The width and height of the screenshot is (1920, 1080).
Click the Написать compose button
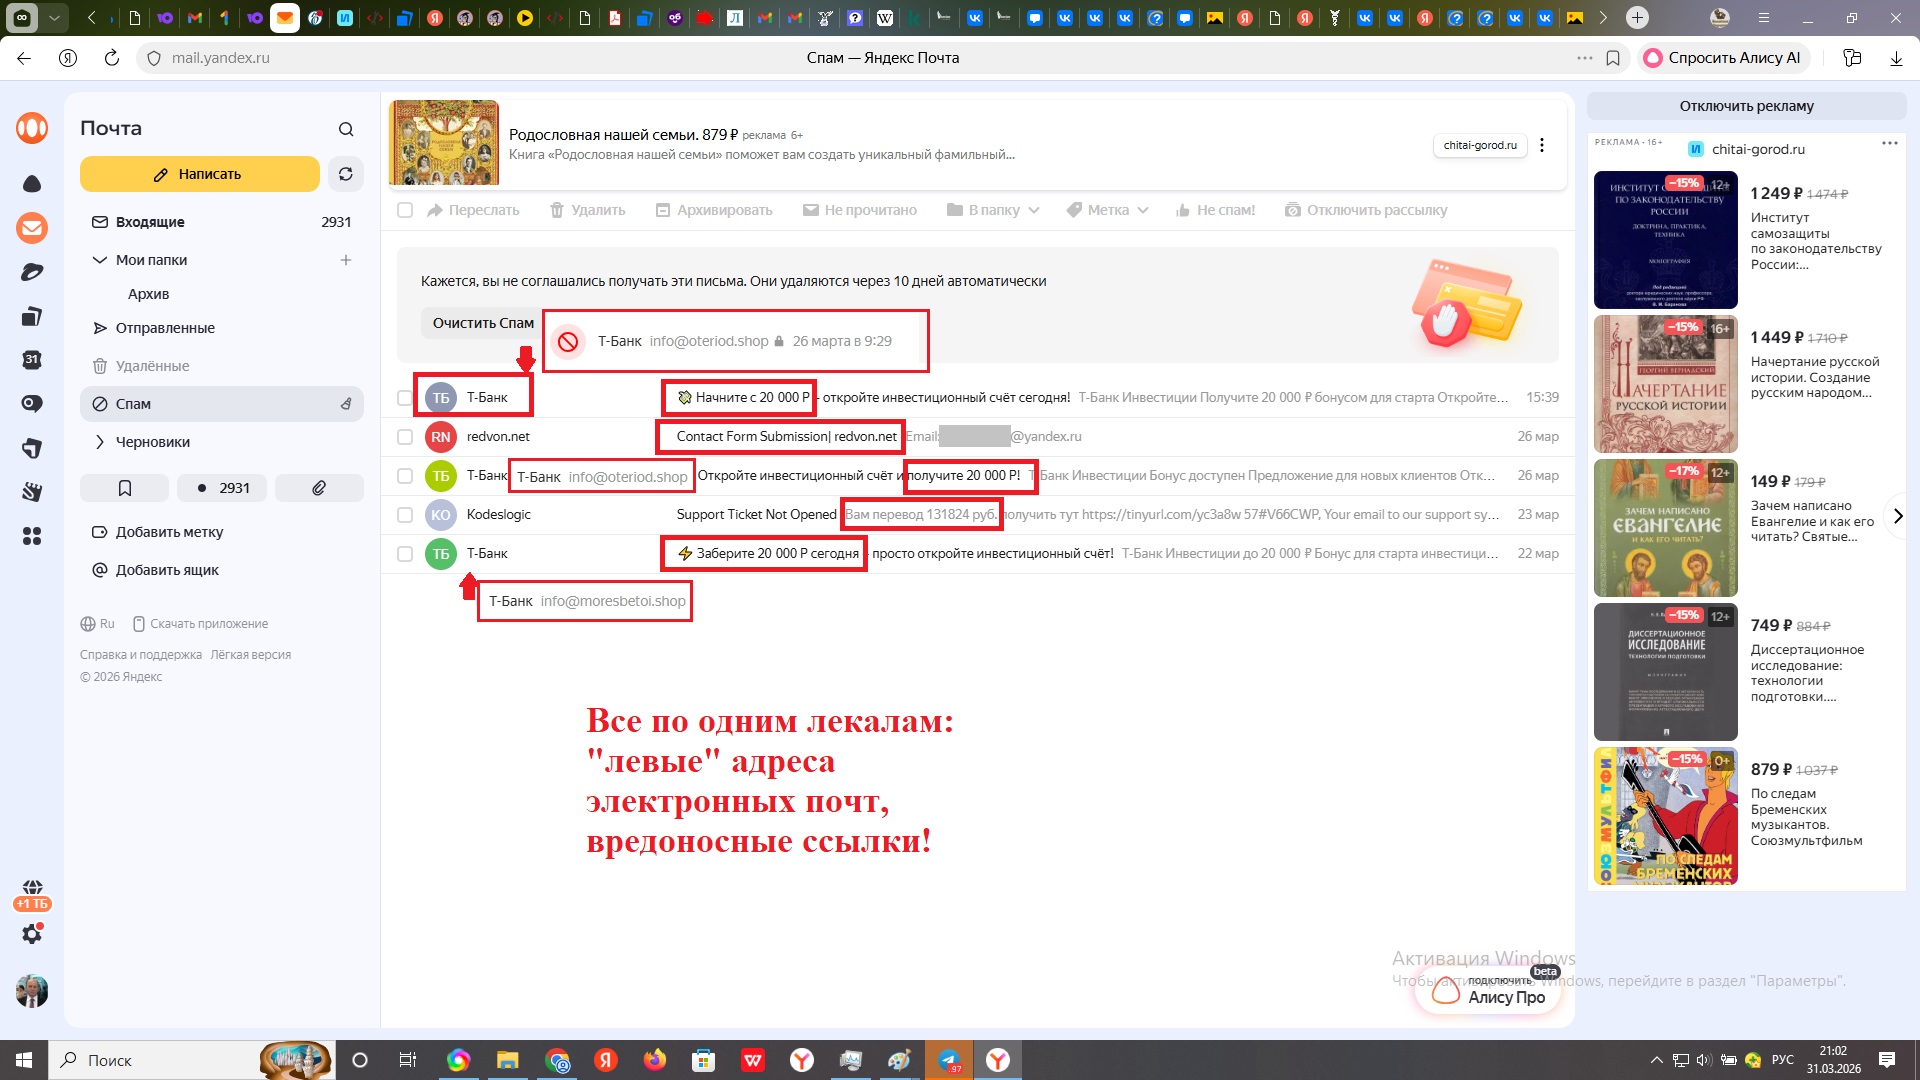pos(199,174)
